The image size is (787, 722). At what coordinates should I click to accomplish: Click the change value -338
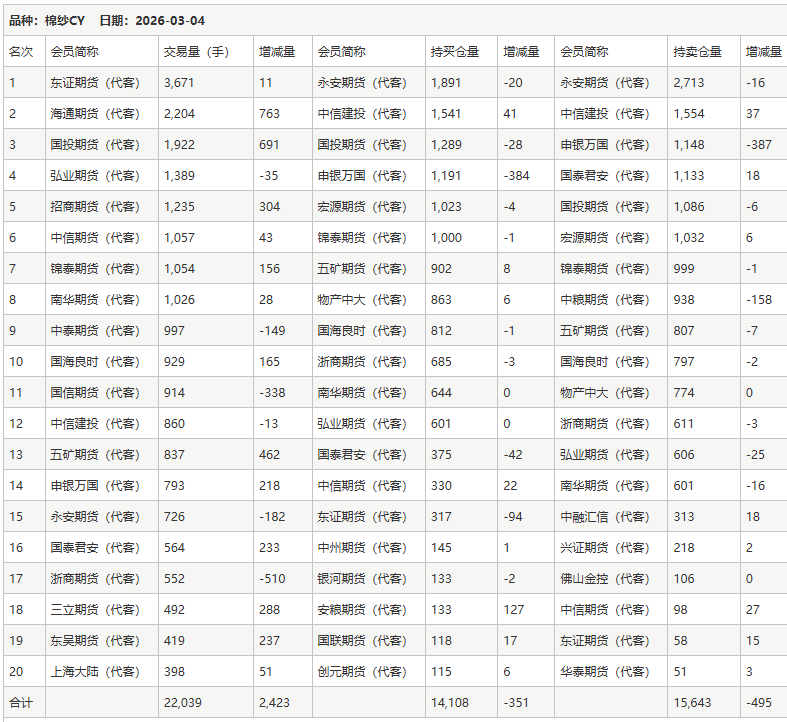[272, 393]
